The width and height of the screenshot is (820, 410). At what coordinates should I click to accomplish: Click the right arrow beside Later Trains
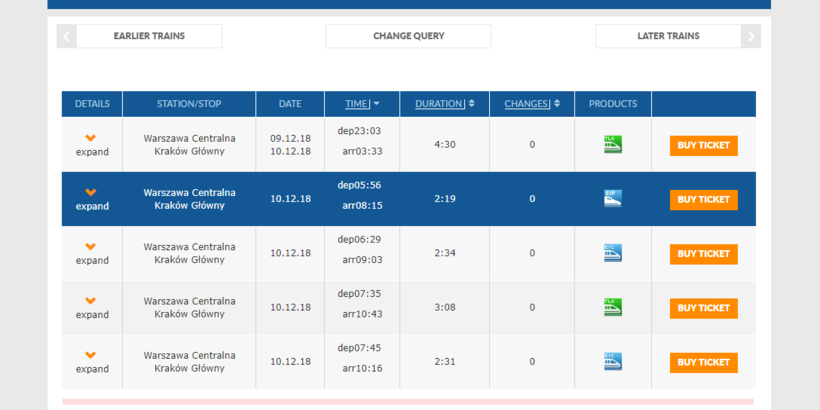pos(750,37)
